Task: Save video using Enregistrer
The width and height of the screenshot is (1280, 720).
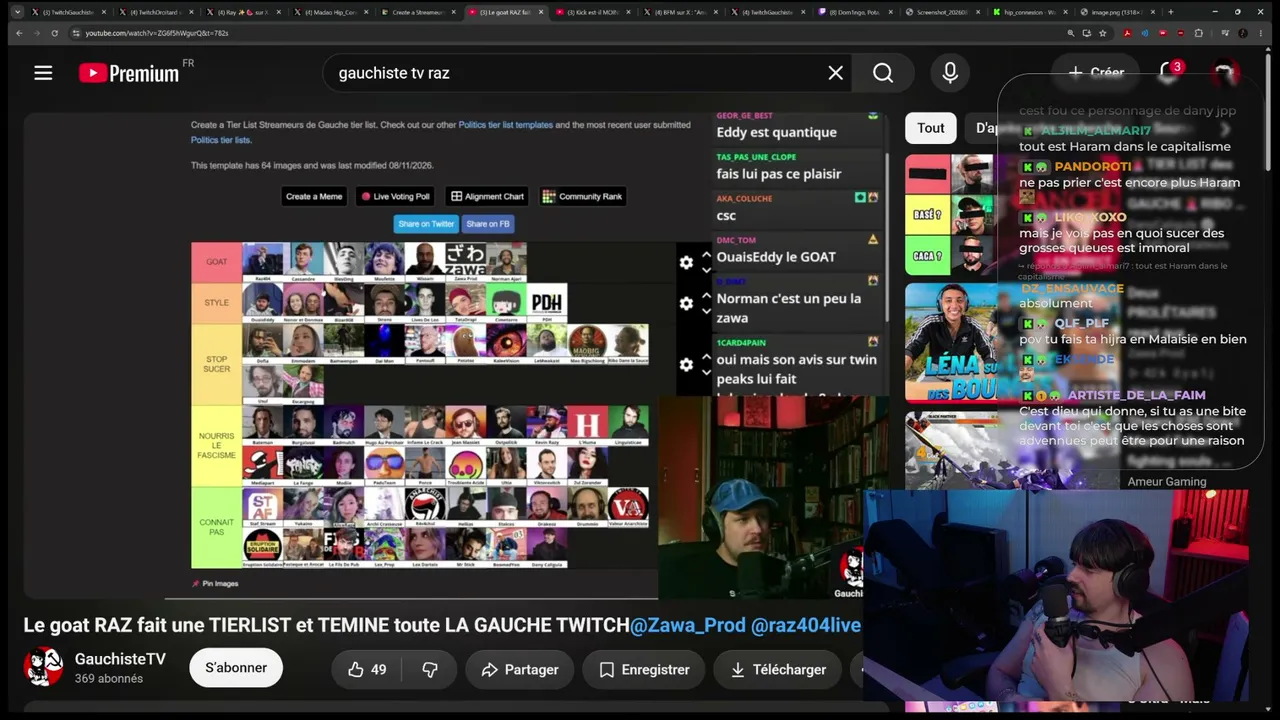Action: pyautogui.click(x=644, y=670)
